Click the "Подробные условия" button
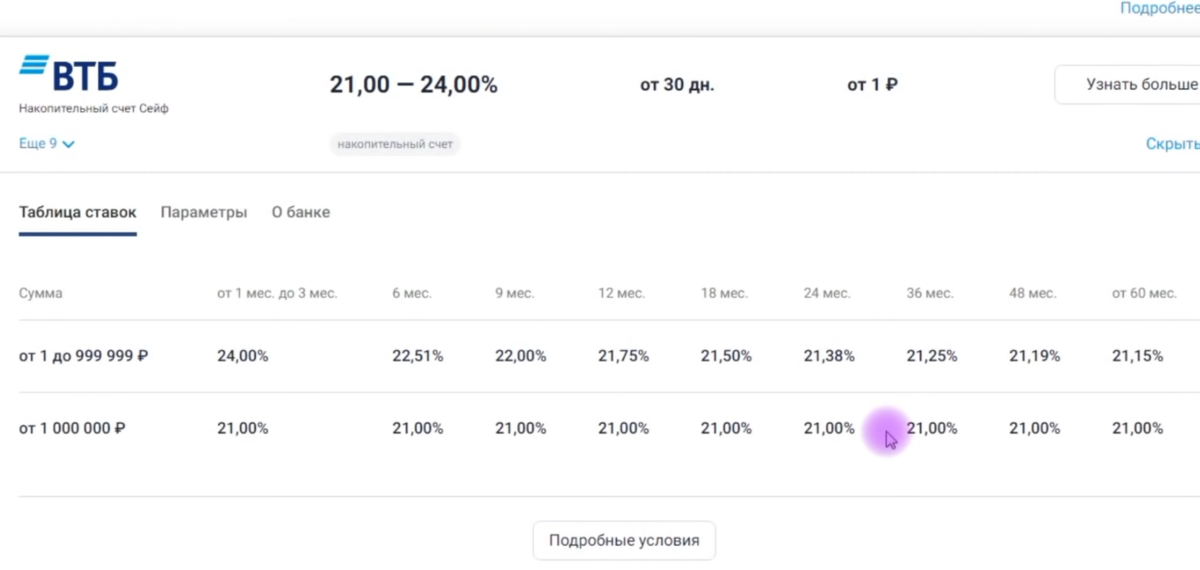 coord(624,541)
